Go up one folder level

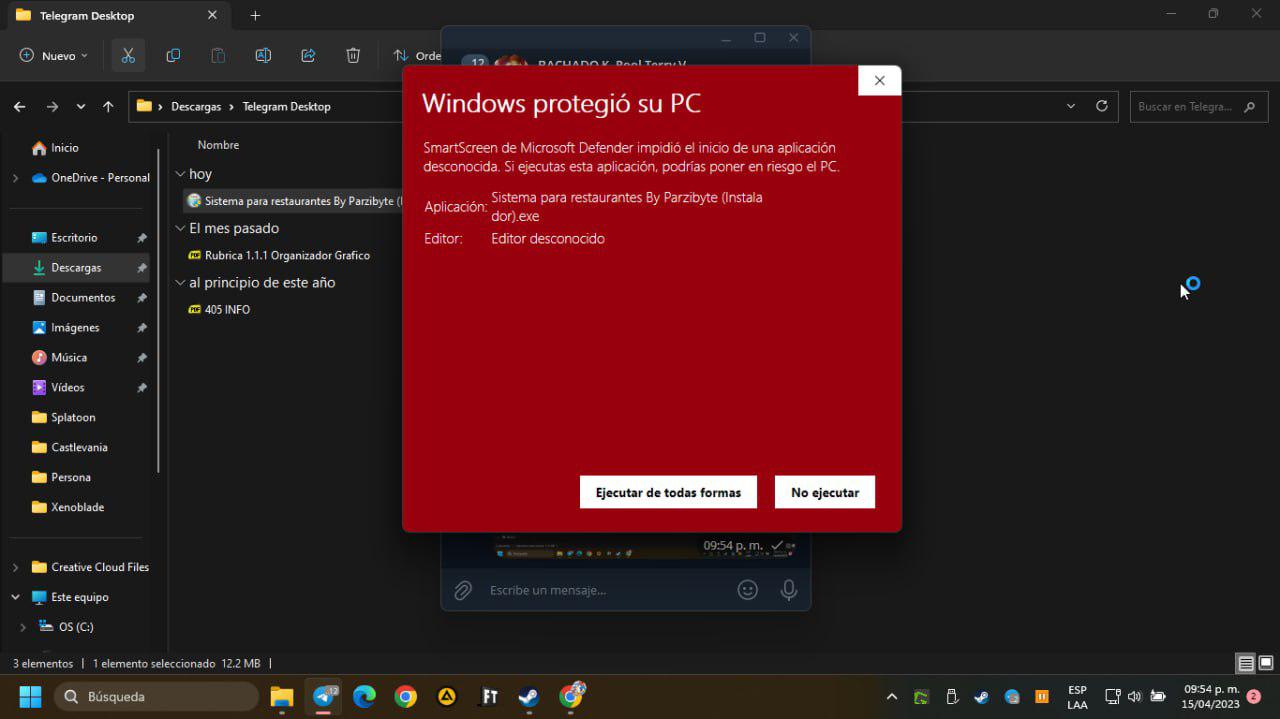tap(108, 106)
